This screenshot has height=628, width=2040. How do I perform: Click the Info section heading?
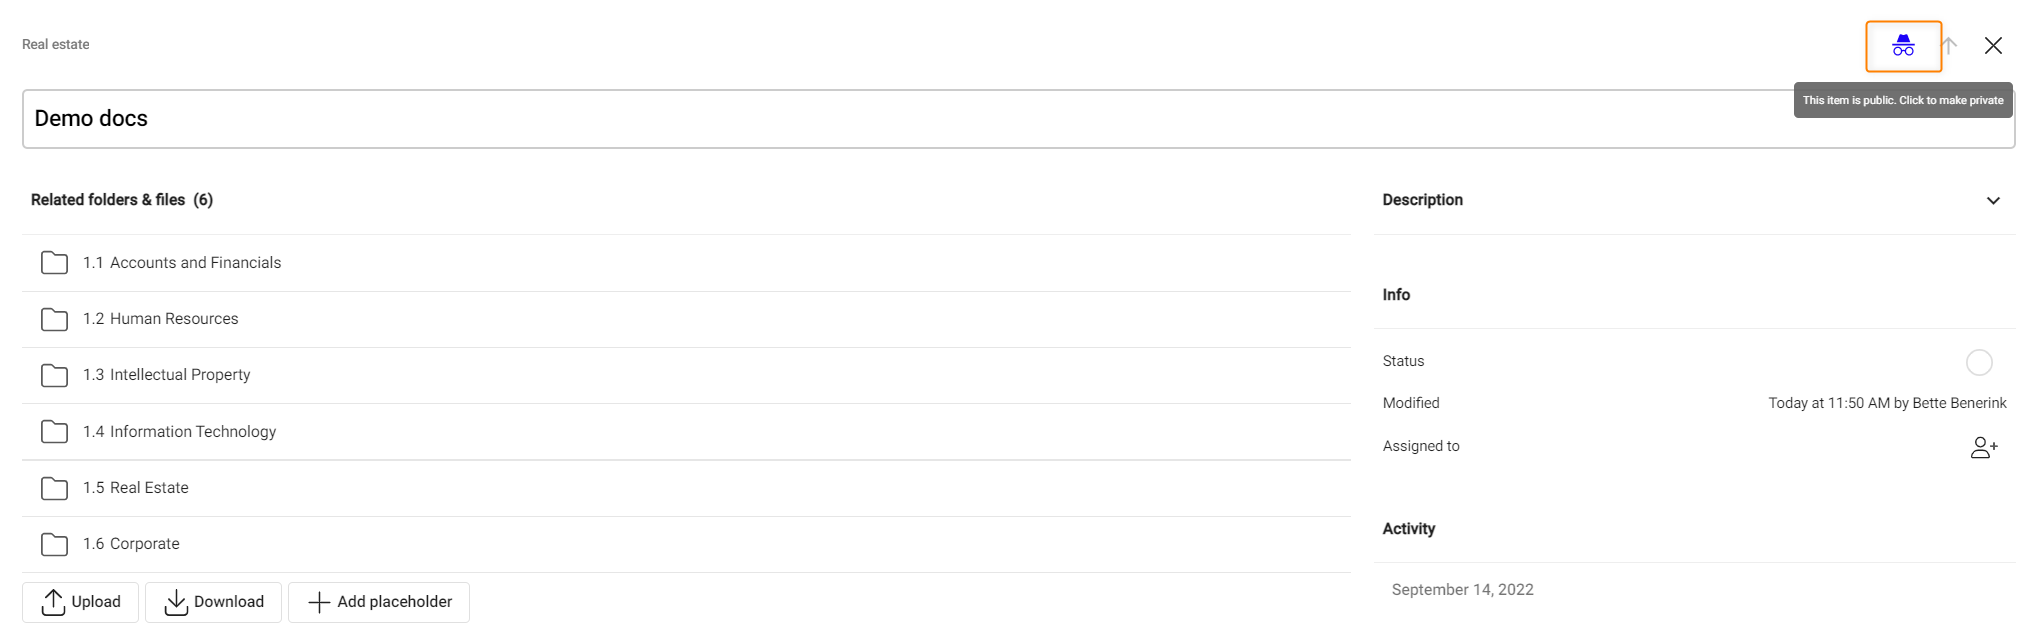pyautogui.click(x=1396, y=295)
